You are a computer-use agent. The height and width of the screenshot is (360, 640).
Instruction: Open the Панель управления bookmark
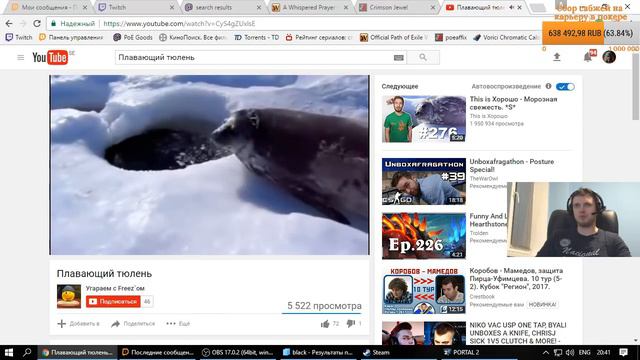[x=71, y=38]
